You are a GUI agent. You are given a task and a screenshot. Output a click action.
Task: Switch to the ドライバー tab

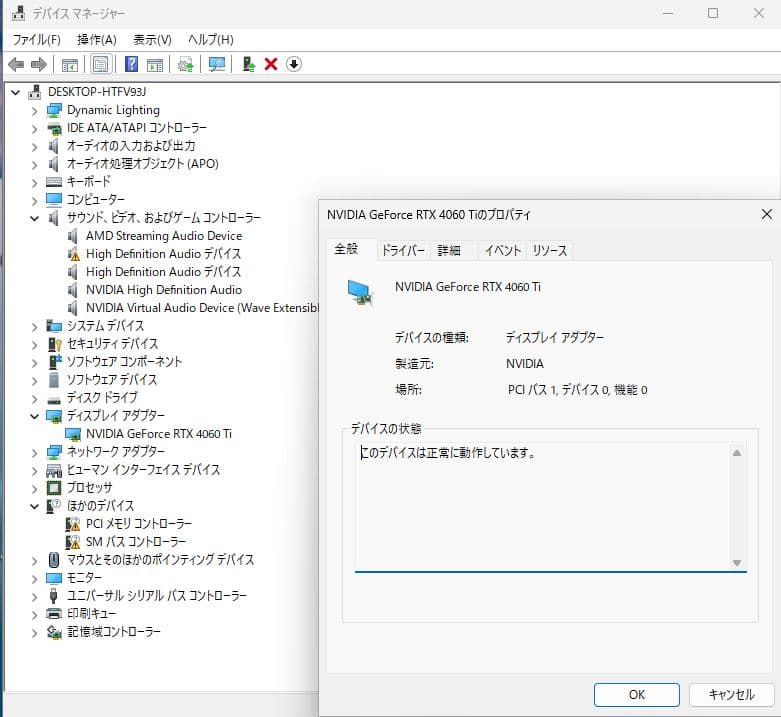click(403, 250)
